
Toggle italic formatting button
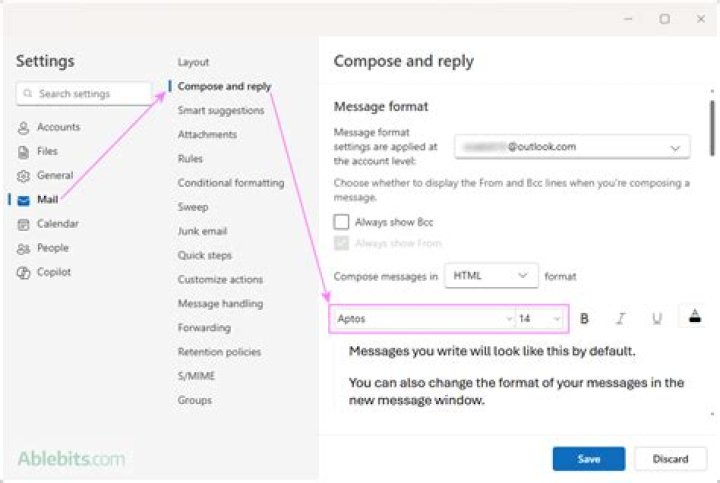coord(620,319)
